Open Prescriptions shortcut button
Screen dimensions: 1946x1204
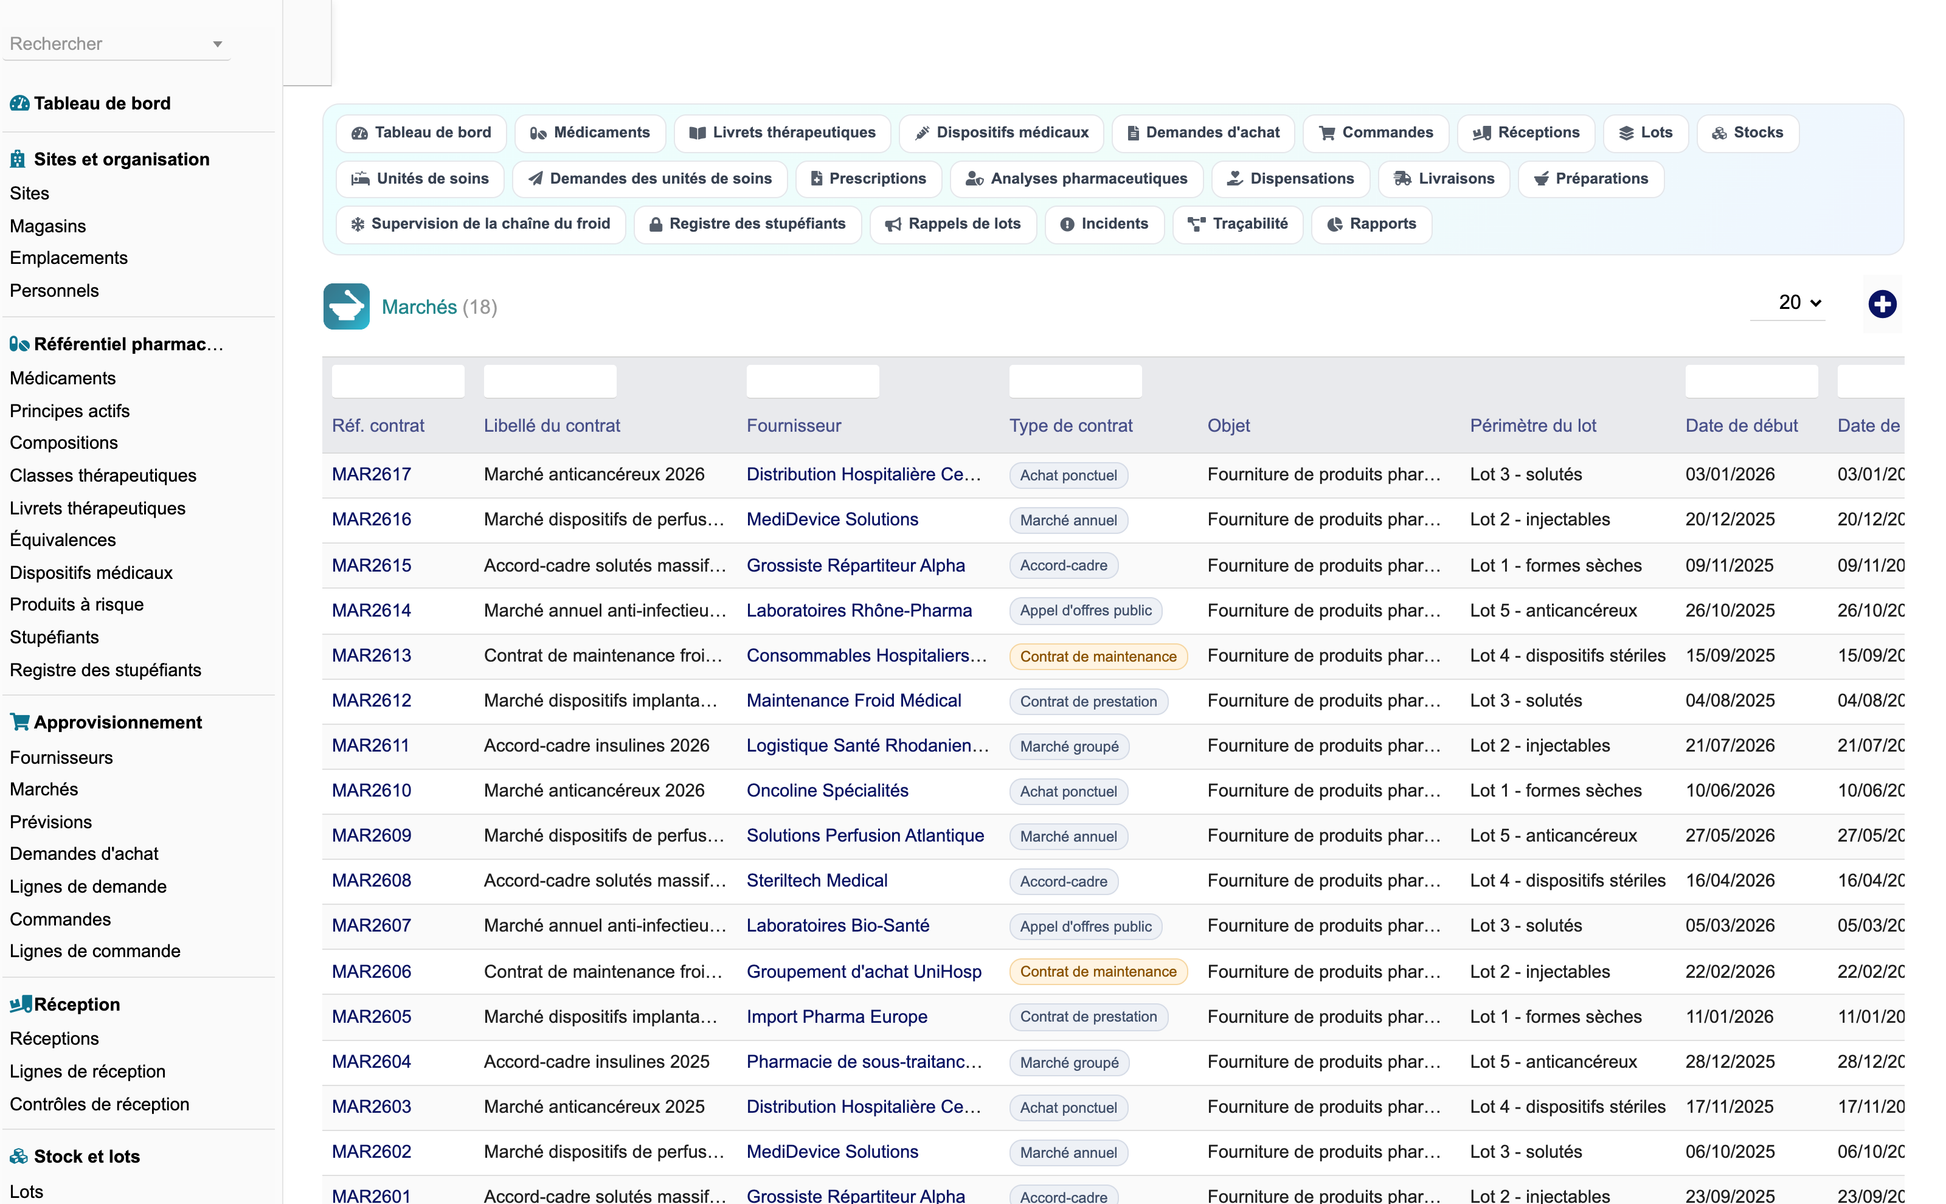(869, 179)
